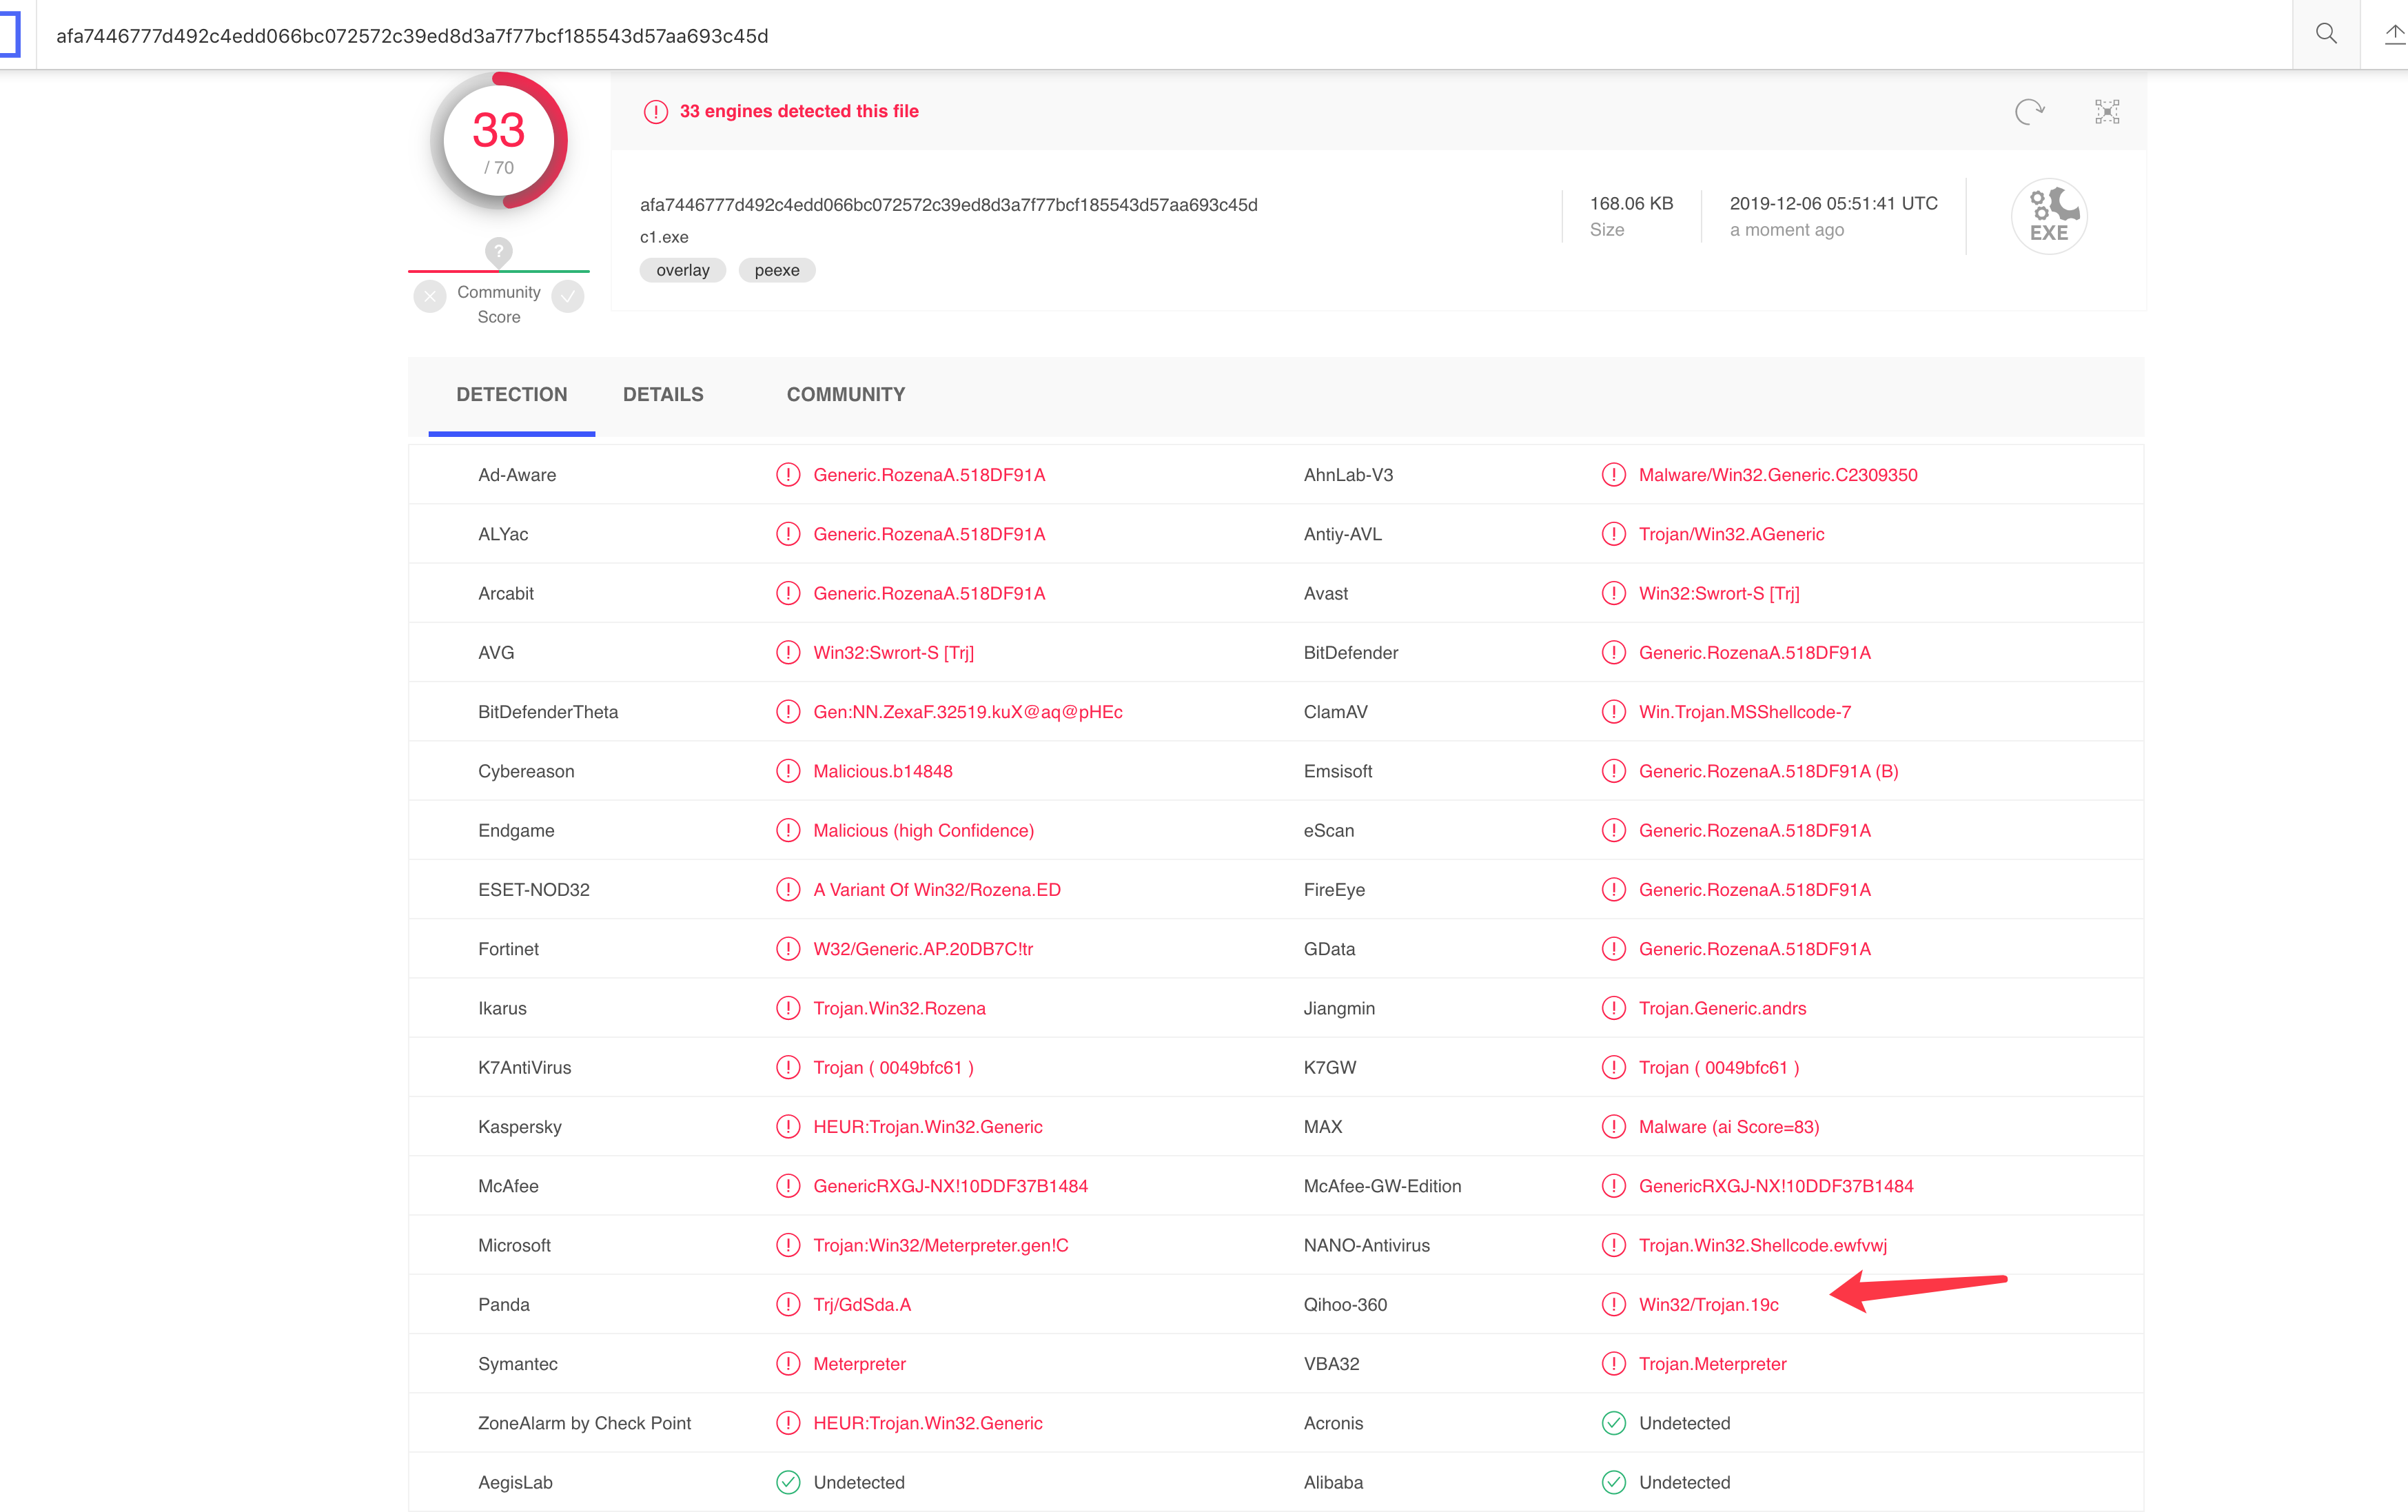Click the Trojan.Win32.Rozena result
Viewport: 2408px width, 1512px height.
(x=899, y=1008)
